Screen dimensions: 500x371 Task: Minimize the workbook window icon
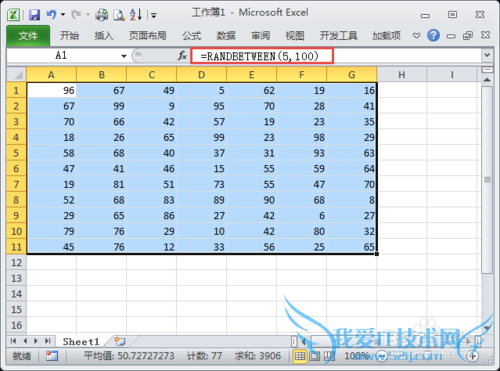451,36
